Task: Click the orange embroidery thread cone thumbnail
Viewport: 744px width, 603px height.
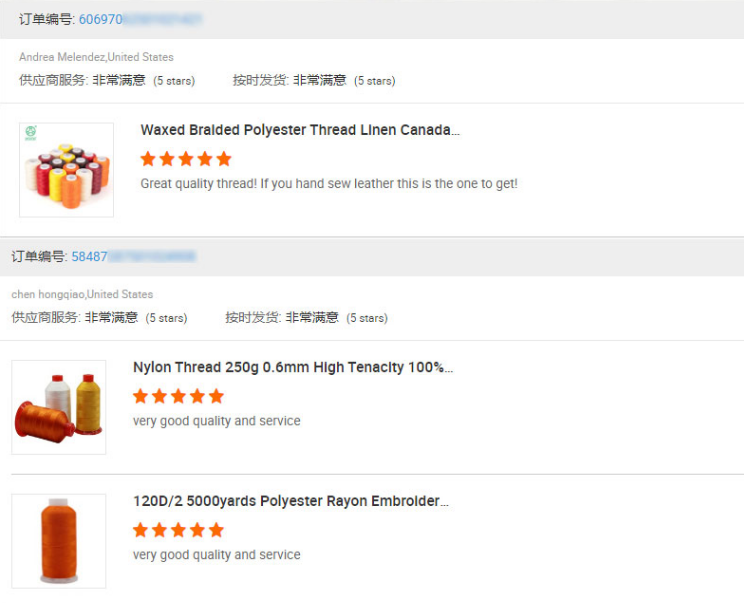Action: (x=58, y=540)
